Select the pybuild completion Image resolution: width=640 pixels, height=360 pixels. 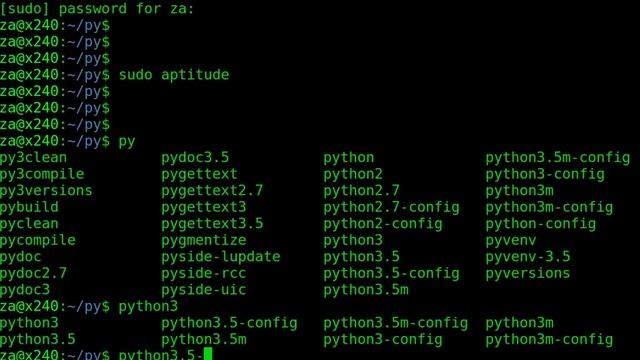(29, 207)
